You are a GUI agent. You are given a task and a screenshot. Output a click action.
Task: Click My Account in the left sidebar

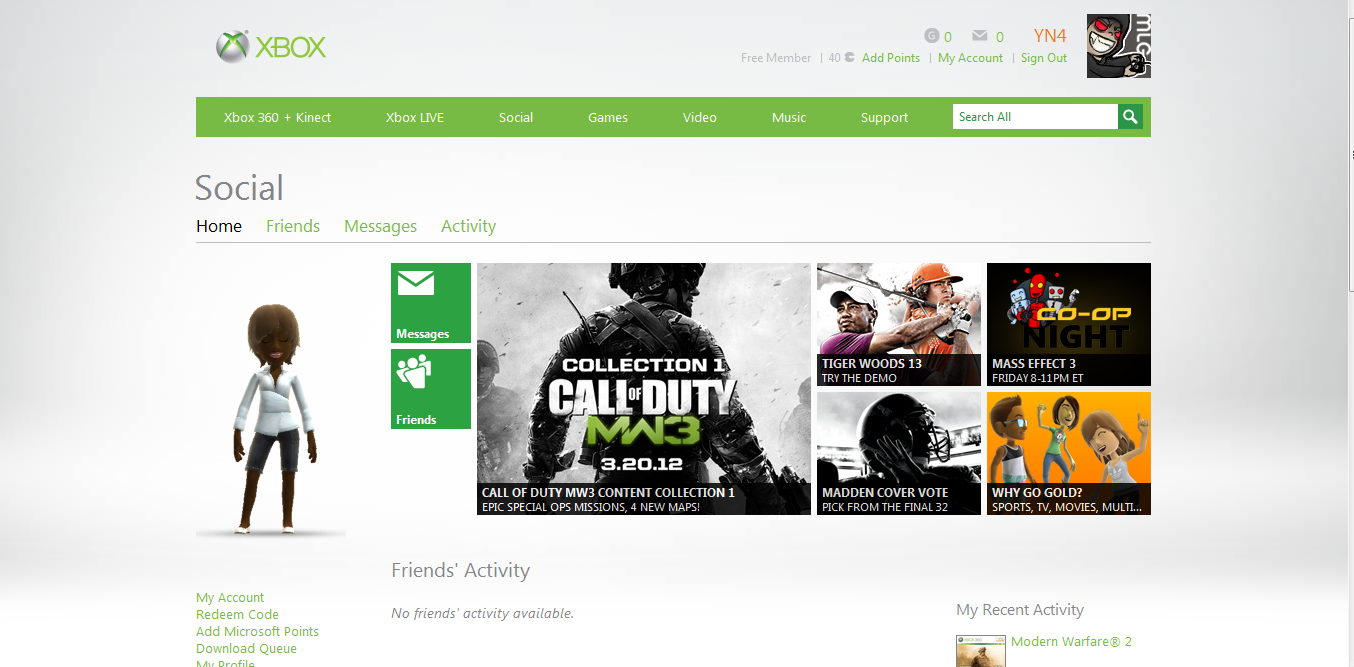[x=230, y=598]
